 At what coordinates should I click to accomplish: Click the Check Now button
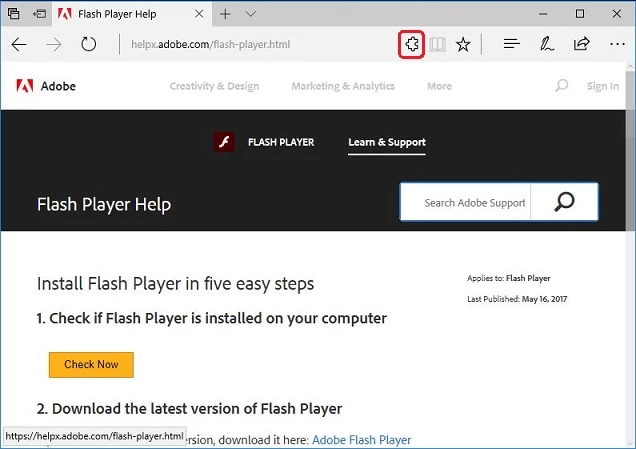pyautogui.click(x=91, y=365)
